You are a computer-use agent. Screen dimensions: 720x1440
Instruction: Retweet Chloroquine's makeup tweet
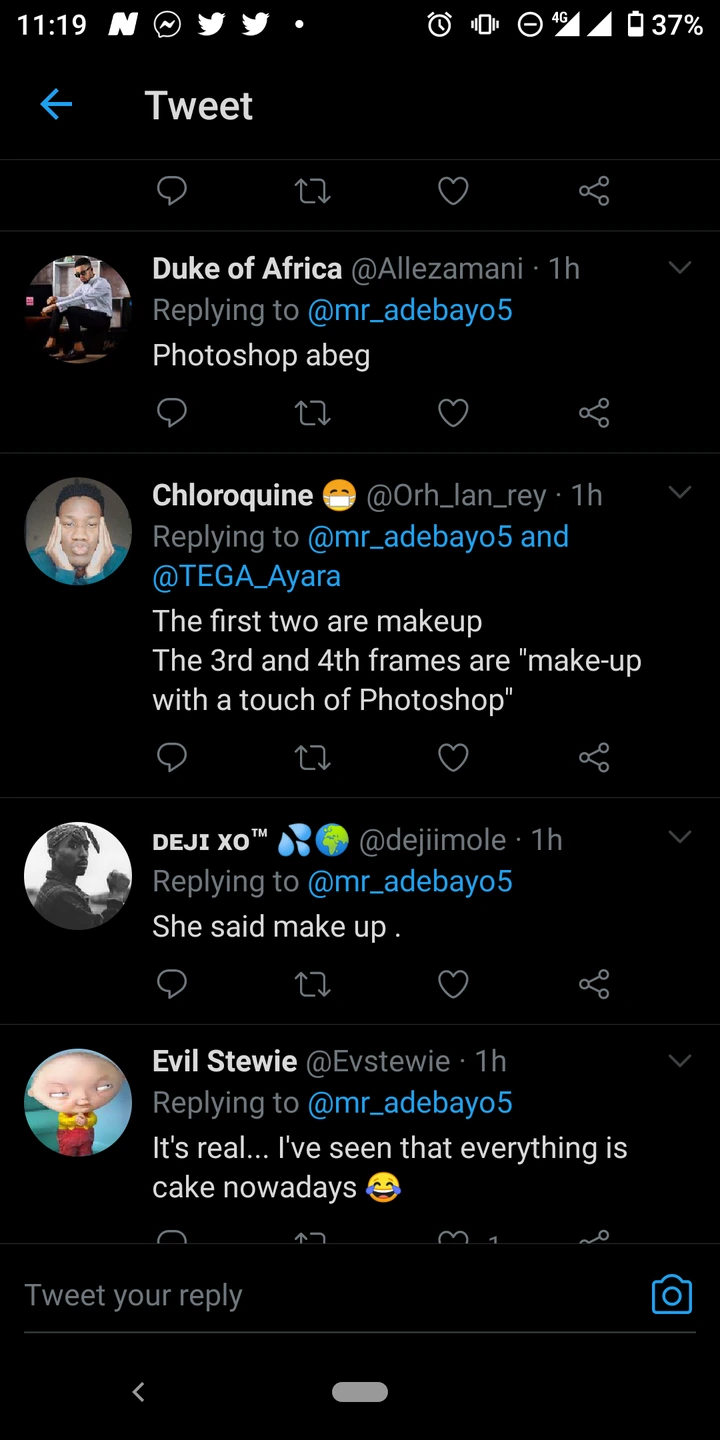pos(313,757)
